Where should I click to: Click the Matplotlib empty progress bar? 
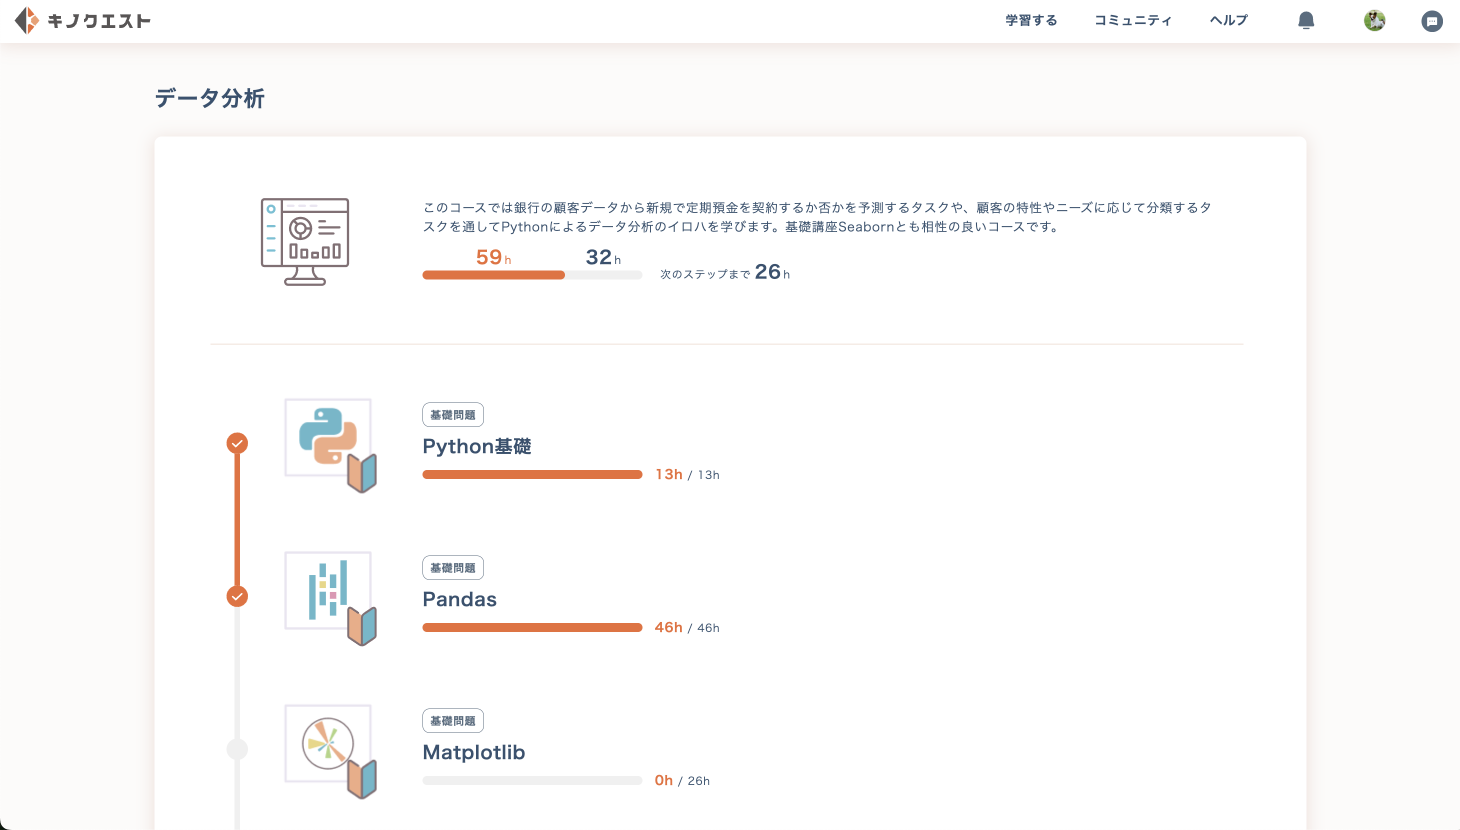(532, 781)
